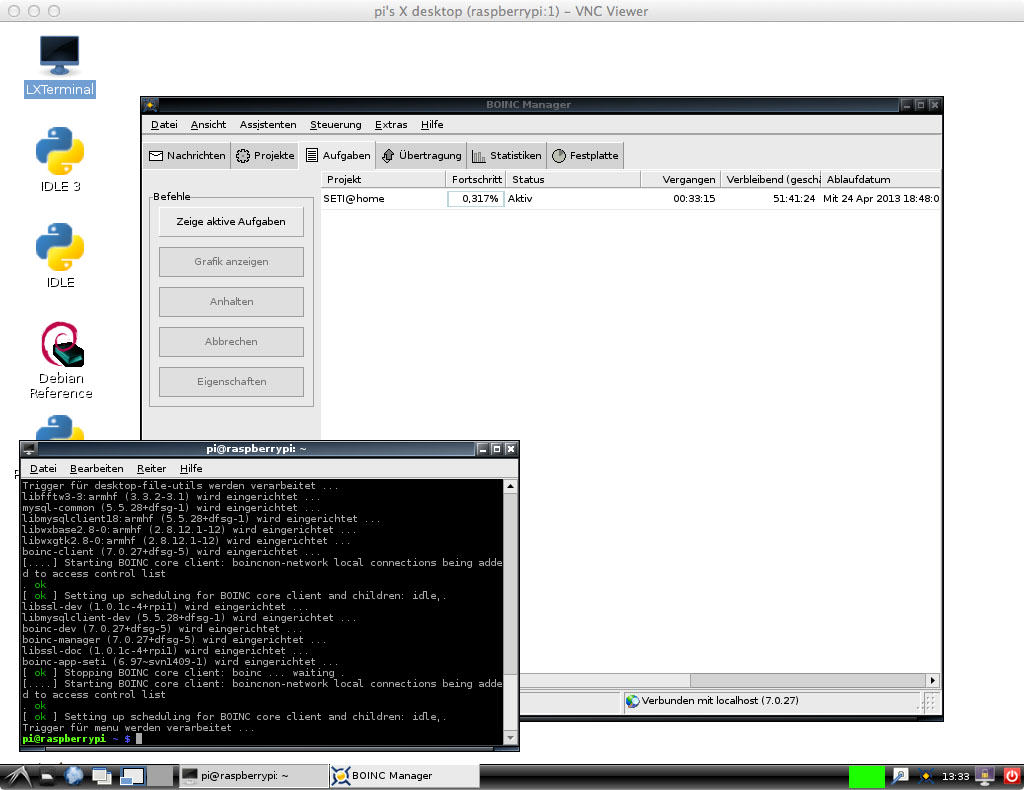Click the Verbunden mit localhost status text
Screen dimensions: 1024x790
click(x=720, y=701)
